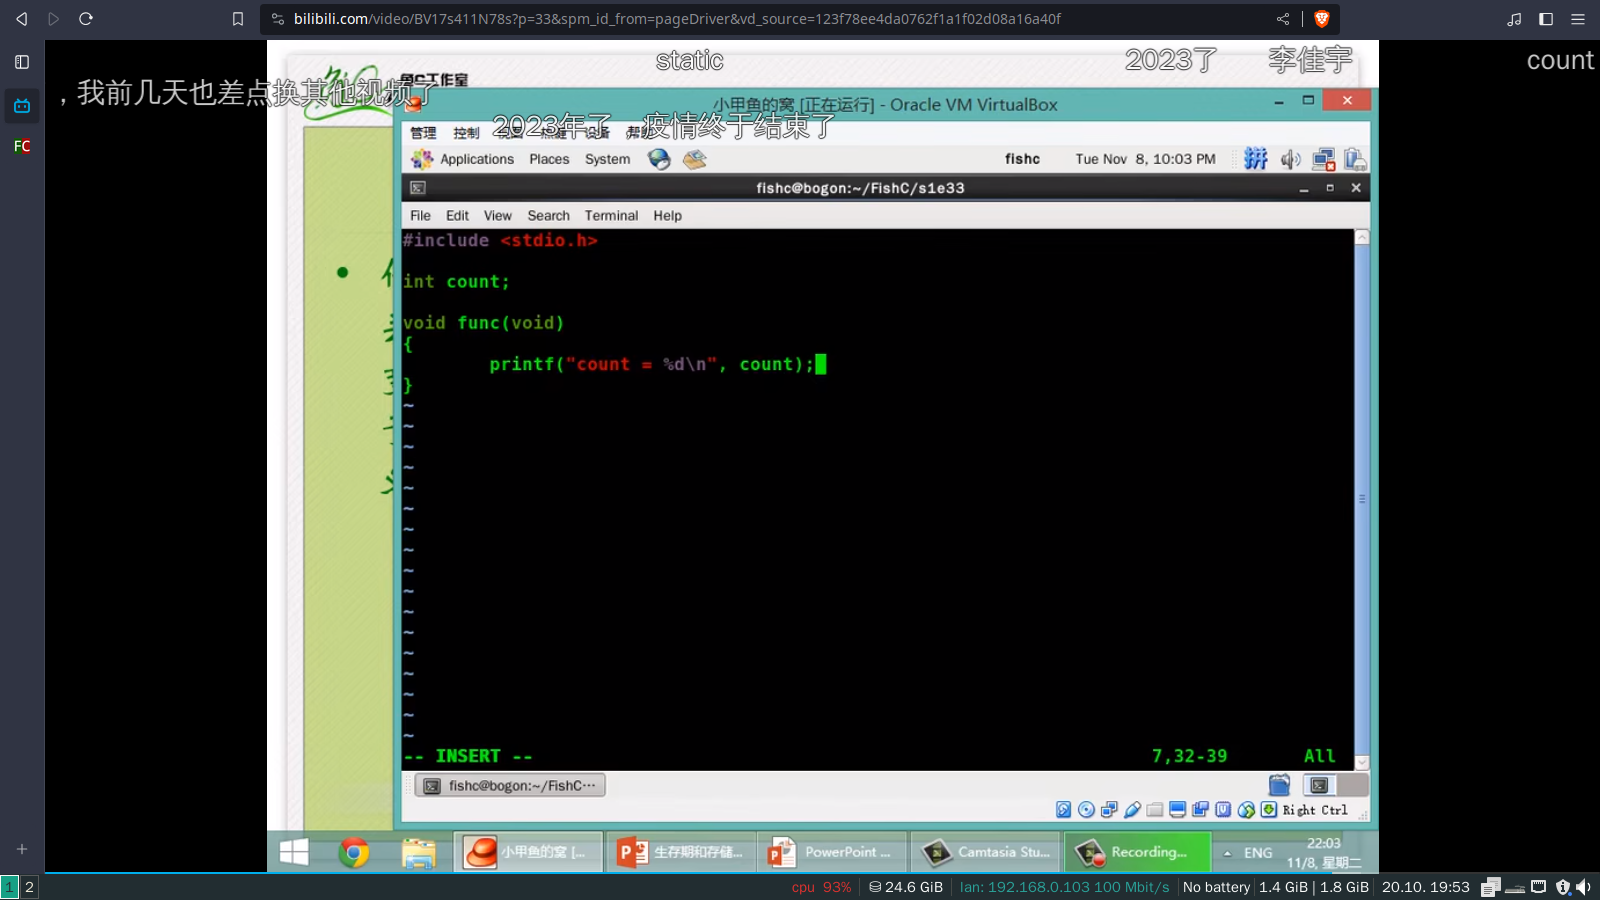Screen dimensions: 1600x900
Task: Toggle the ENG language indicator
Action: point(1258,853)
